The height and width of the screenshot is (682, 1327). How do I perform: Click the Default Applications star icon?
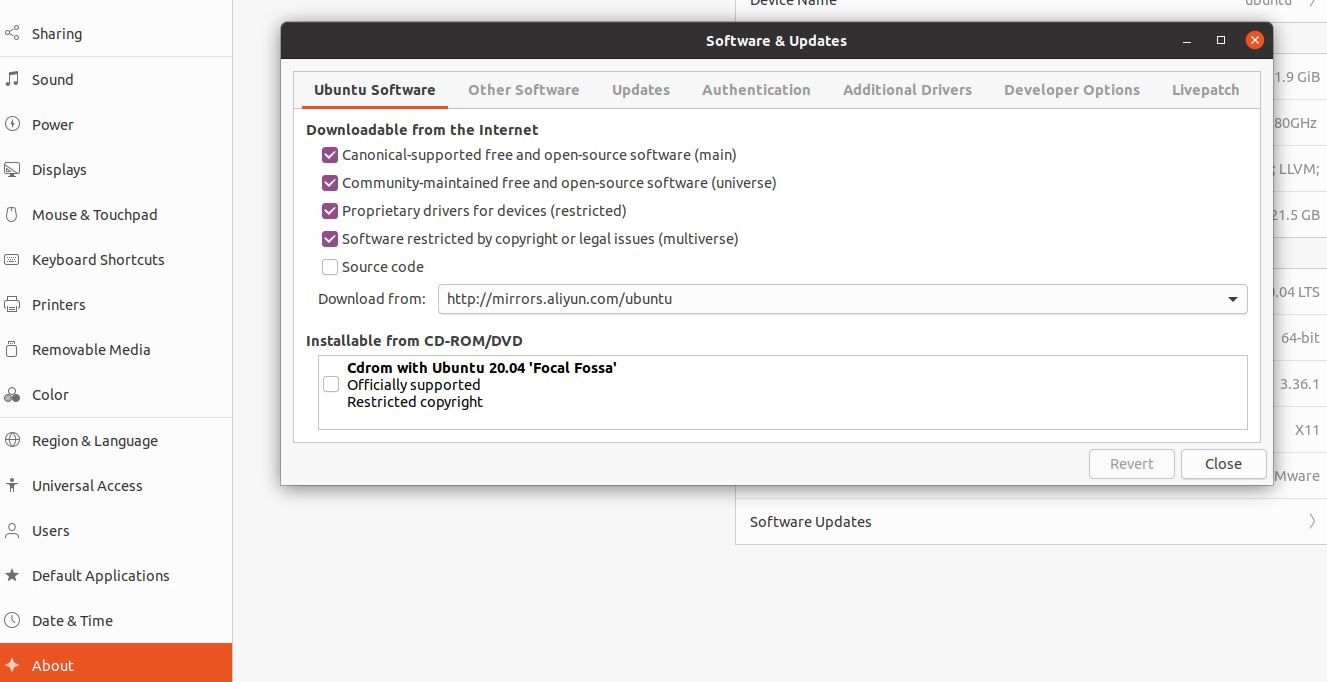(12, 575)
